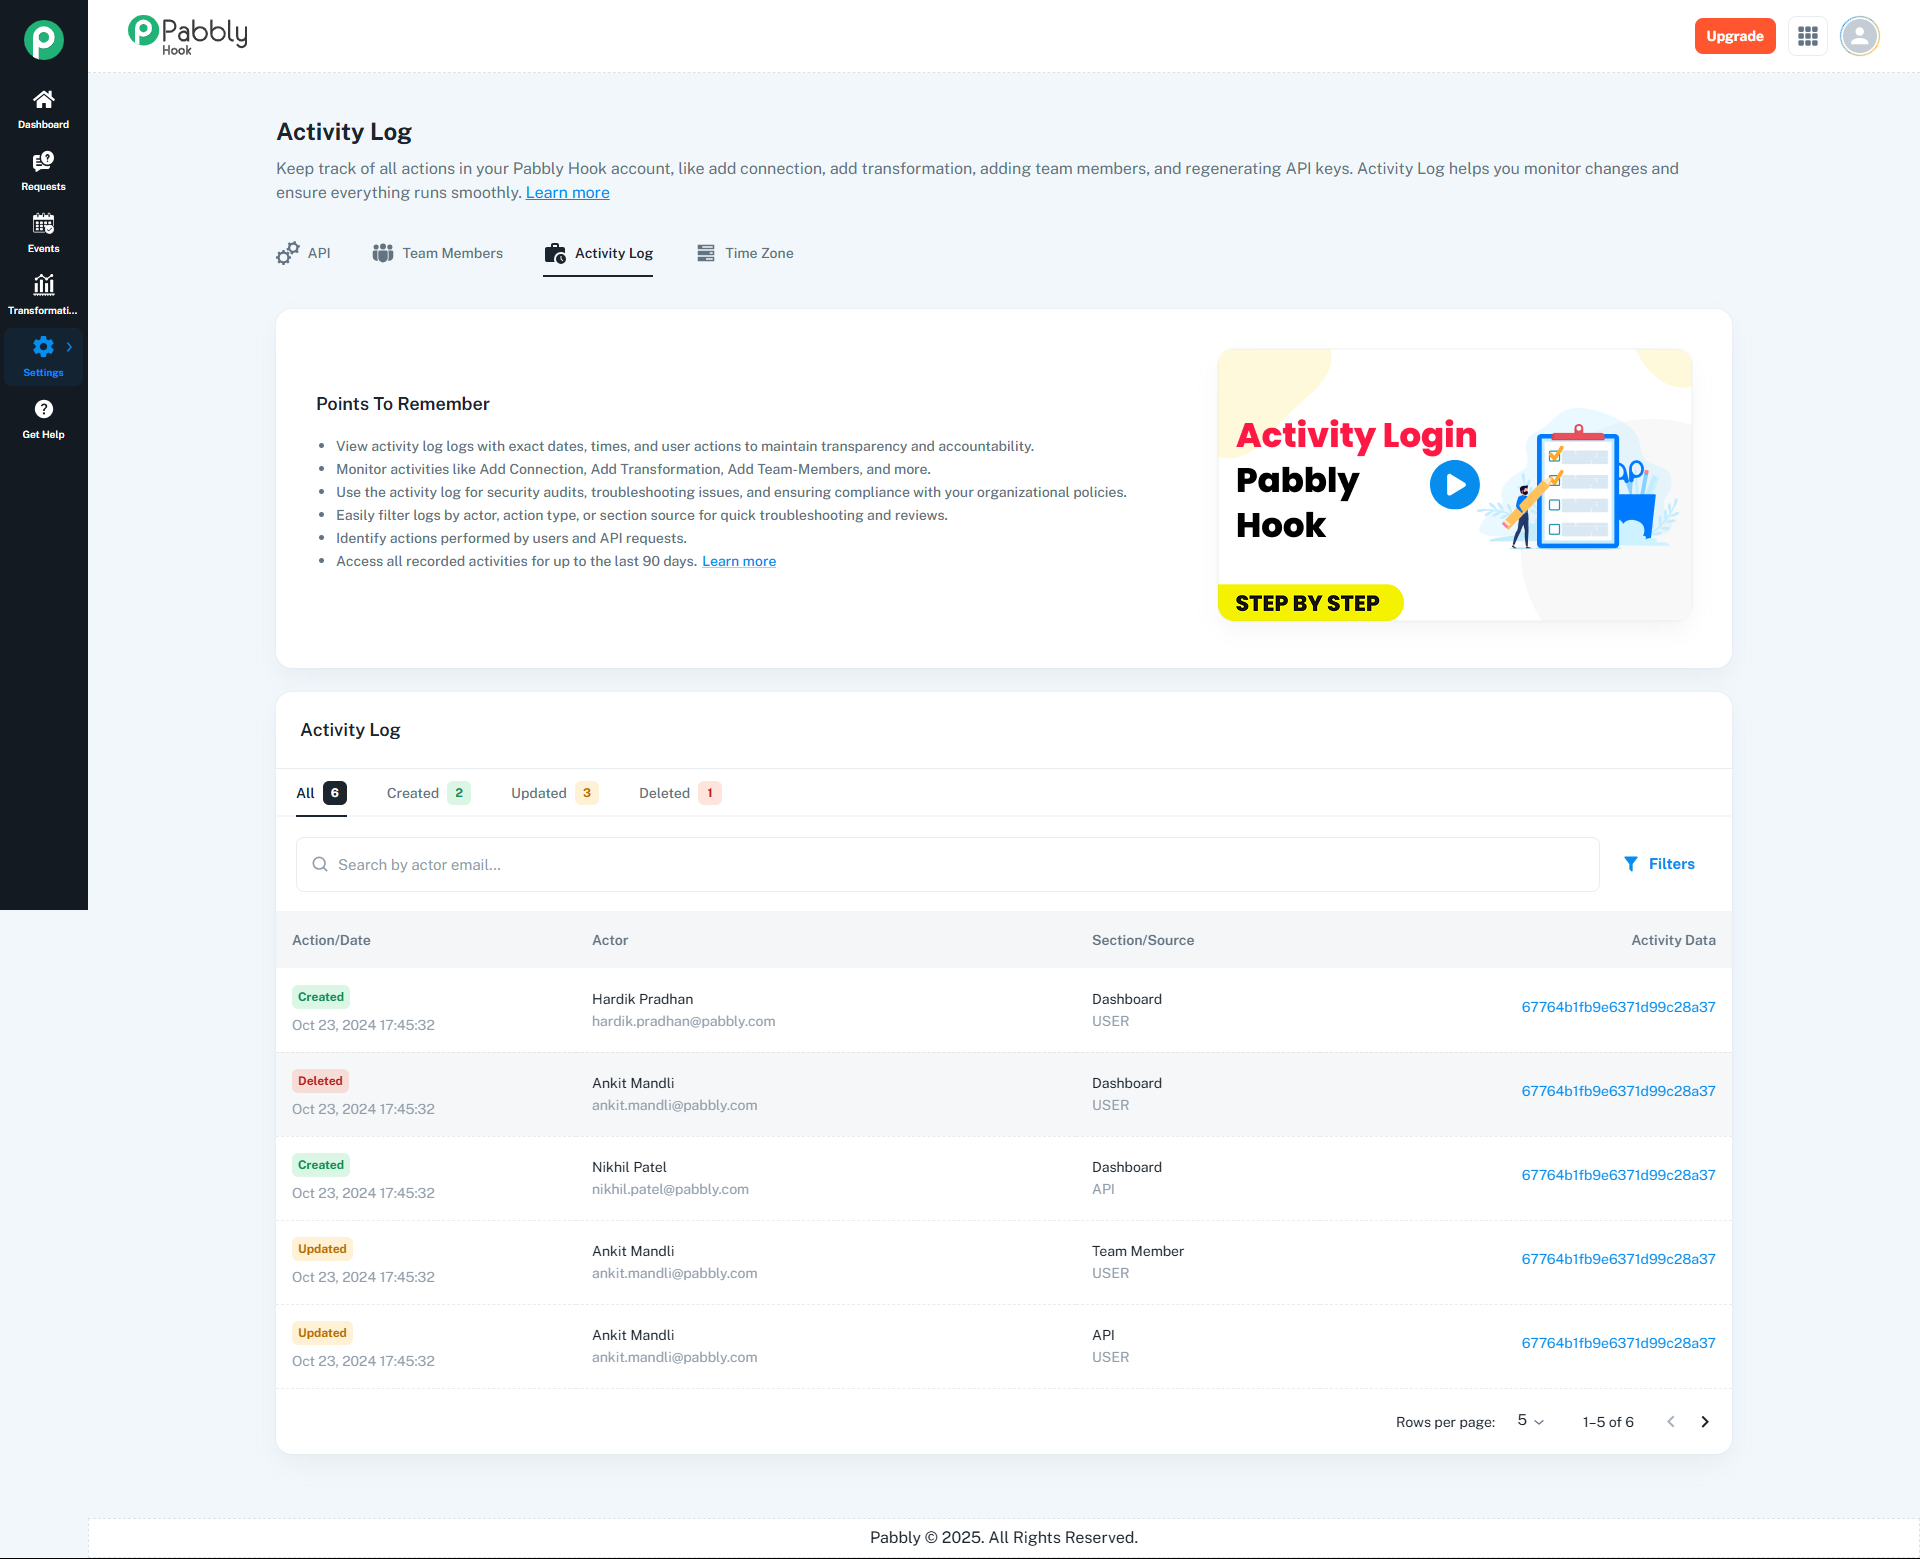1920x1559 pixels.
Task: Select the Settings gear in sidebar
Action: click(x=43, y=347)
